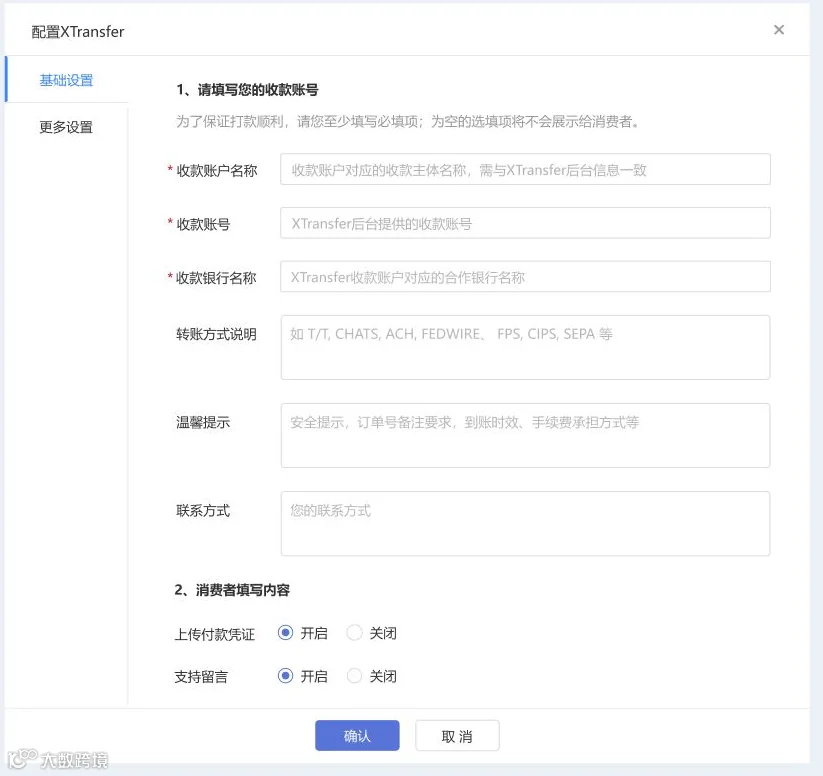Confirm settings with the 确认 button
The height and width of the screenshot is (776, 823).
point(357,736)
